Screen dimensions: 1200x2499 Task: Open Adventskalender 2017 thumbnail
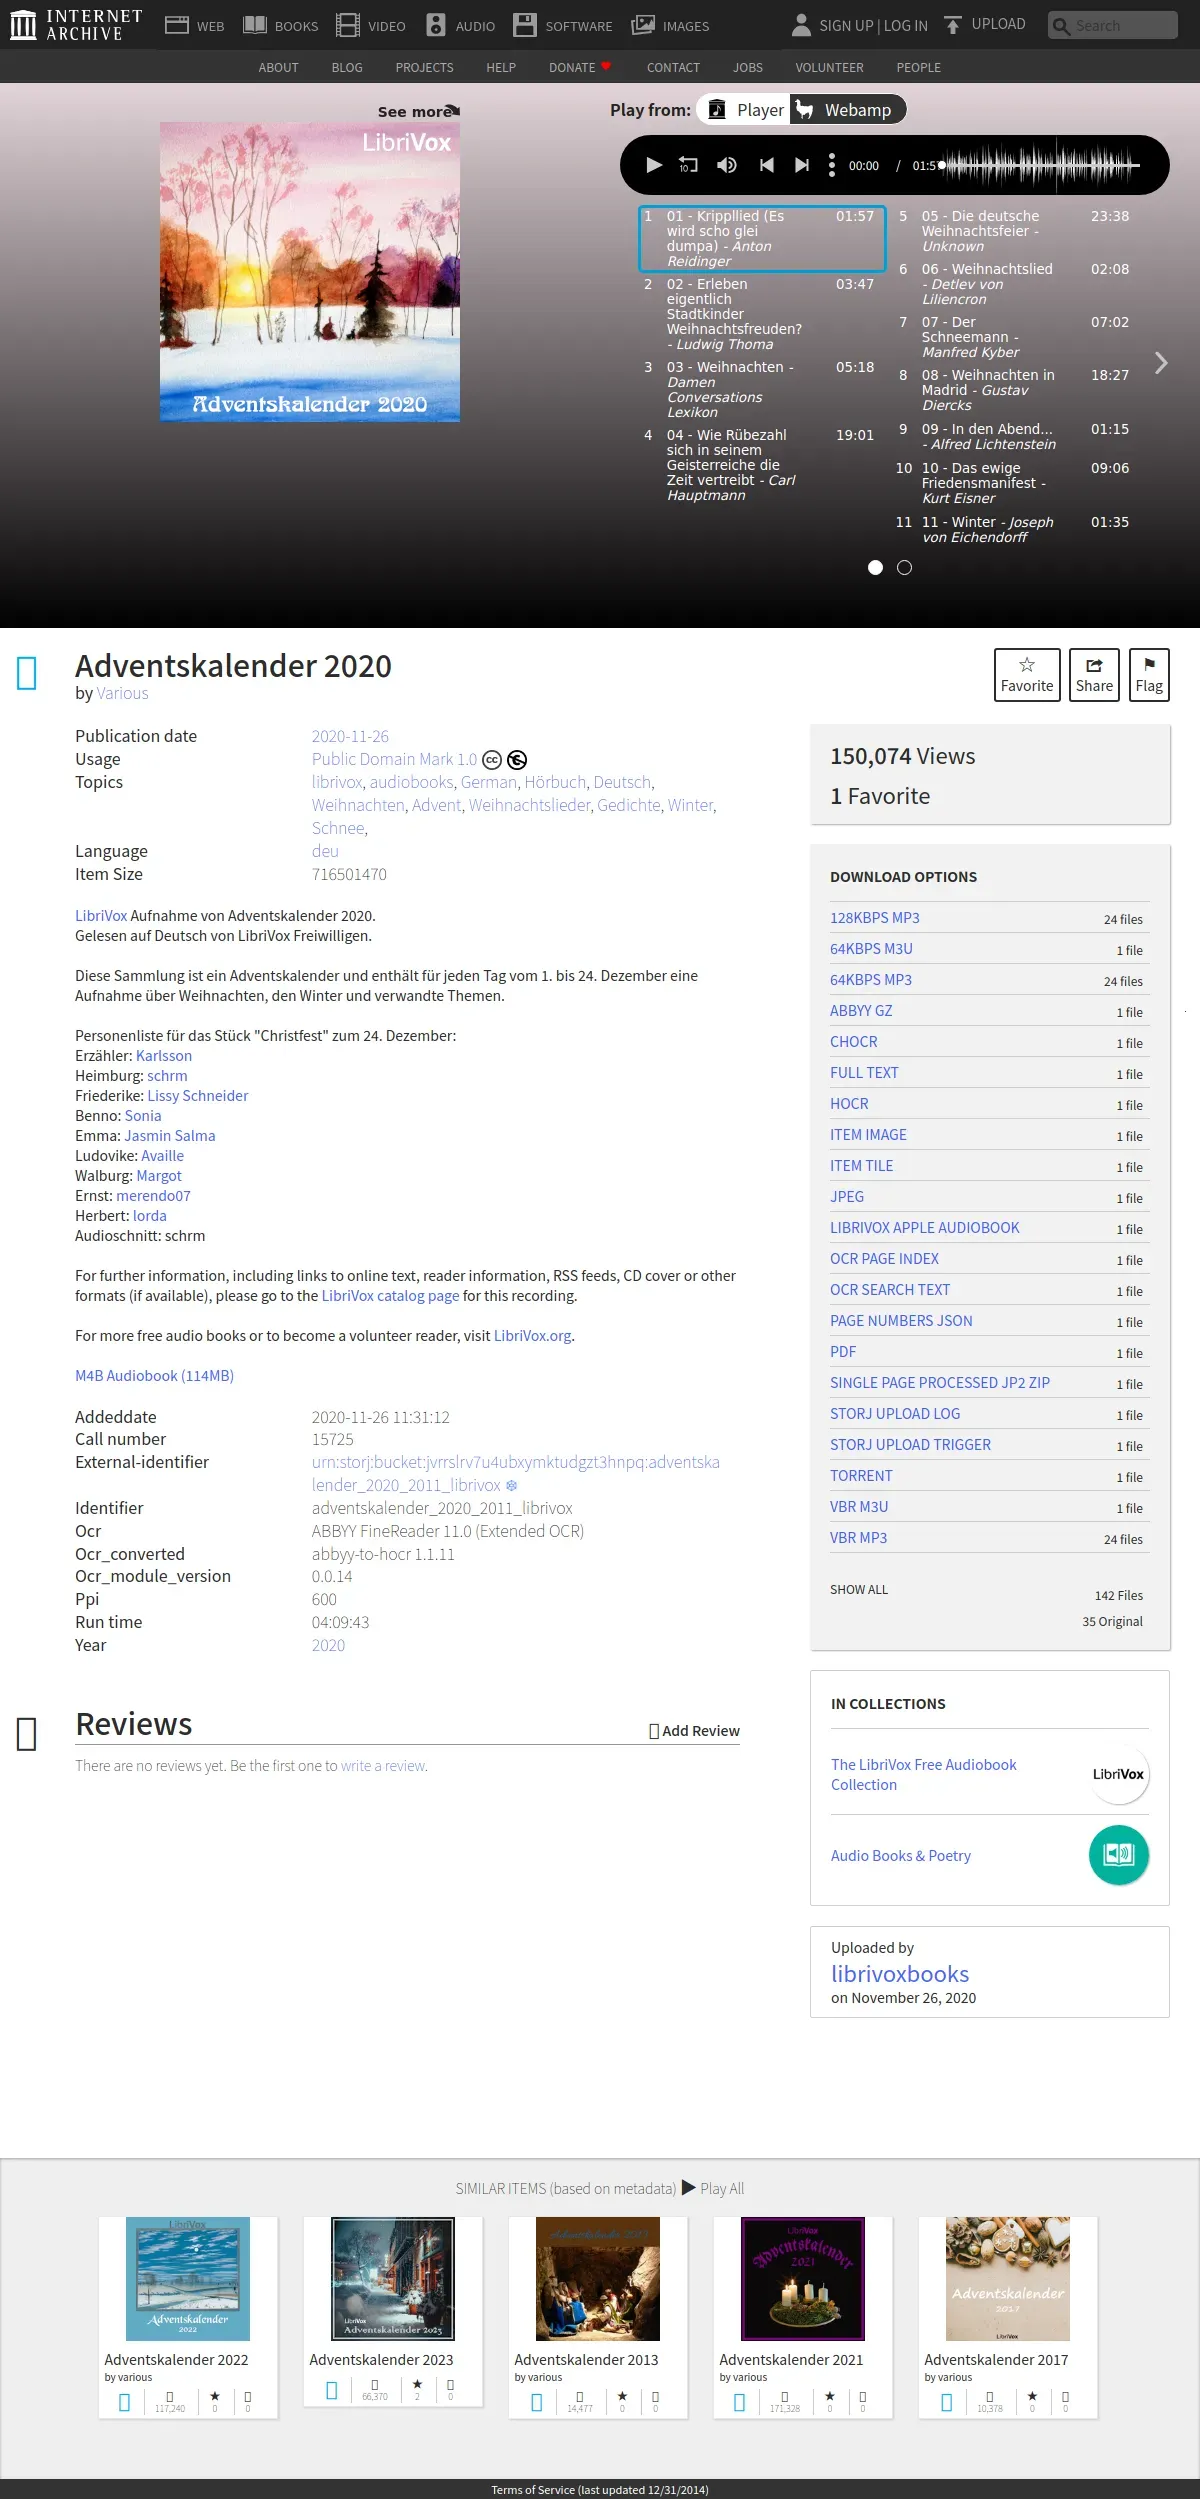click(1008, 2279)
